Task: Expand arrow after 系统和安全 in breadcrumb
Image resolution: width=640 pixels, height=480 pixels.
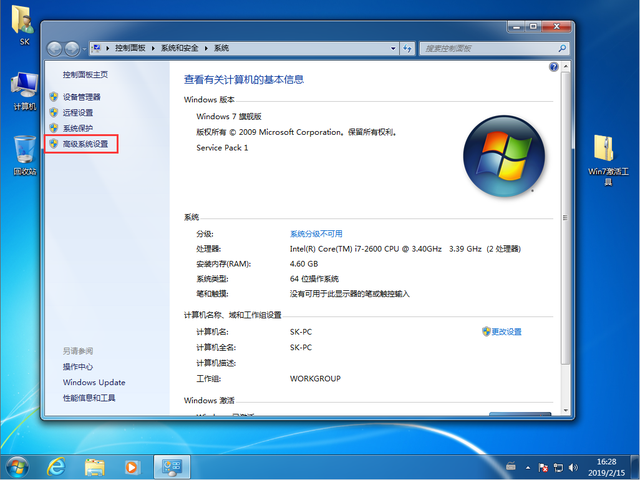Action: (x=206, y=48)
